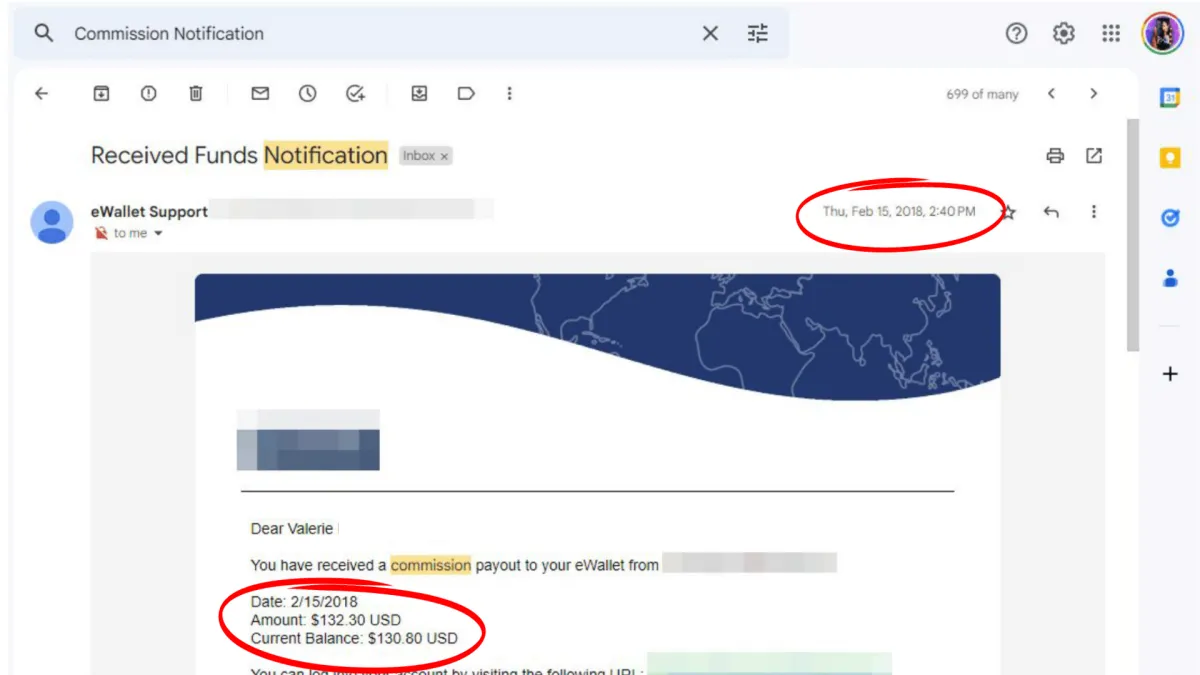Viewport: 1200px width, 675px height.
Task: Snooze this email clock icon
Action: [x=307, y=93]
